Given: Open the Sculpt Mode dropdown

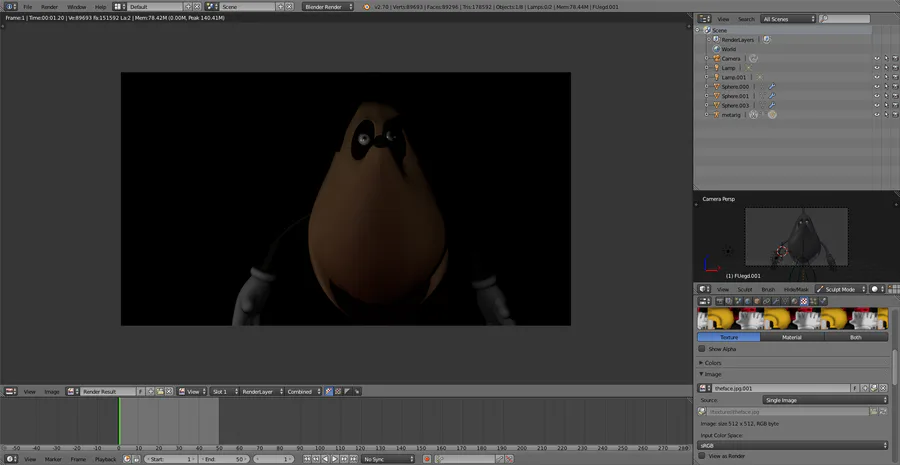Looking at the screenshot, I should click(839, 289).
